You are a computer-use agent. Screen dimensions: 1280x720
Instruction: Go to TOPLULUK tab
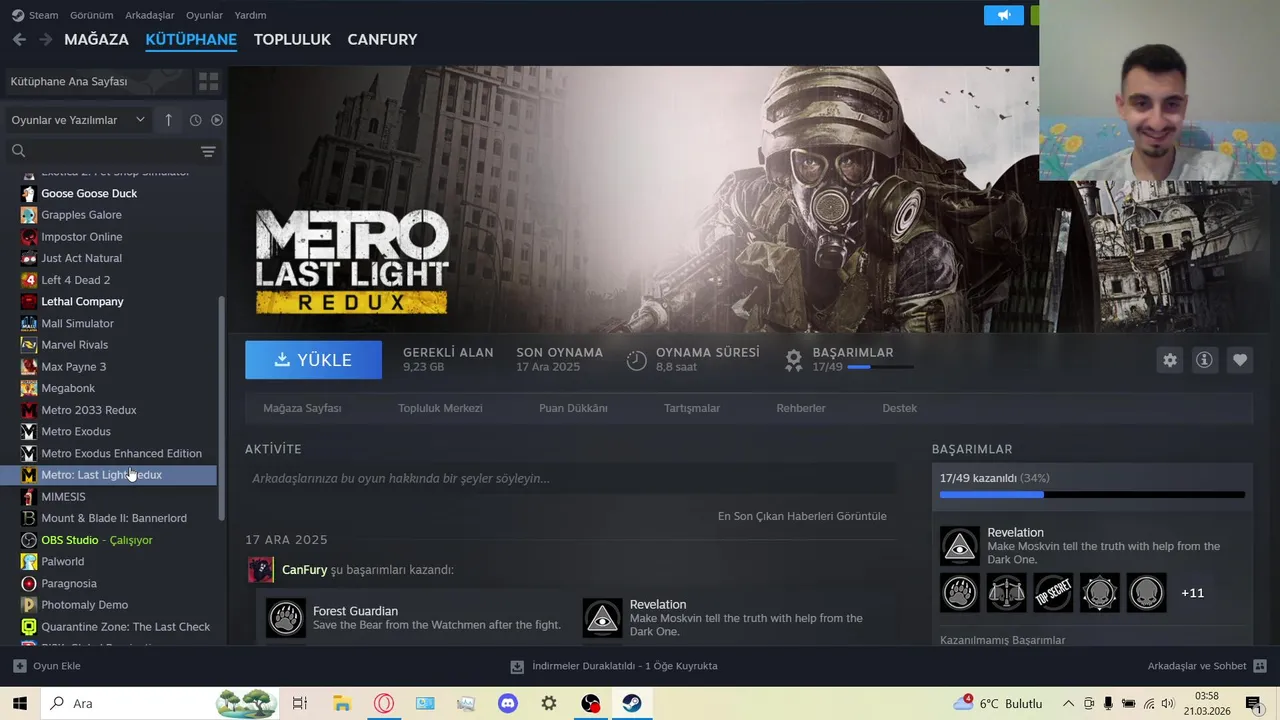[x=292, y=39]
